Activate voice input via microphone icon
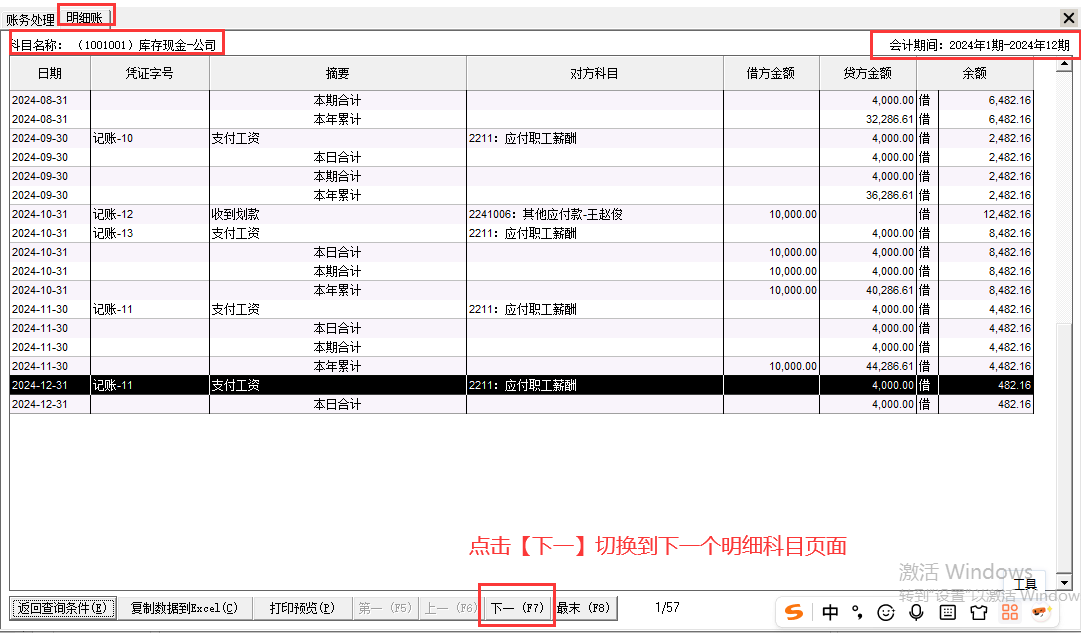The image size is (1081, 633). 915,612
